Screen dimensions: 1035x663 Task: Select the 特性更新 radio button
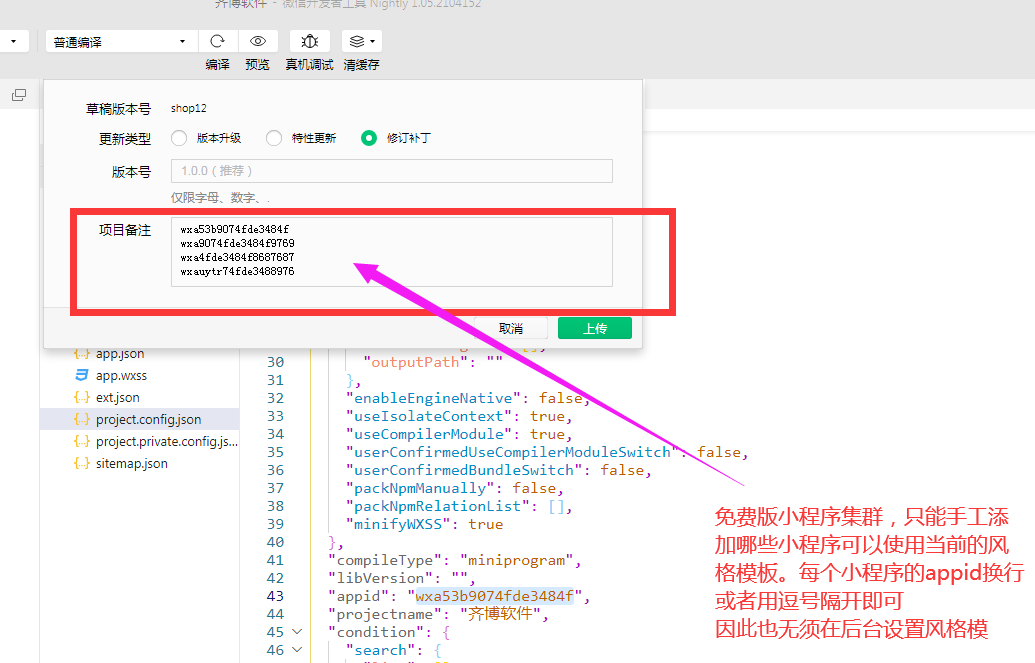274,138
